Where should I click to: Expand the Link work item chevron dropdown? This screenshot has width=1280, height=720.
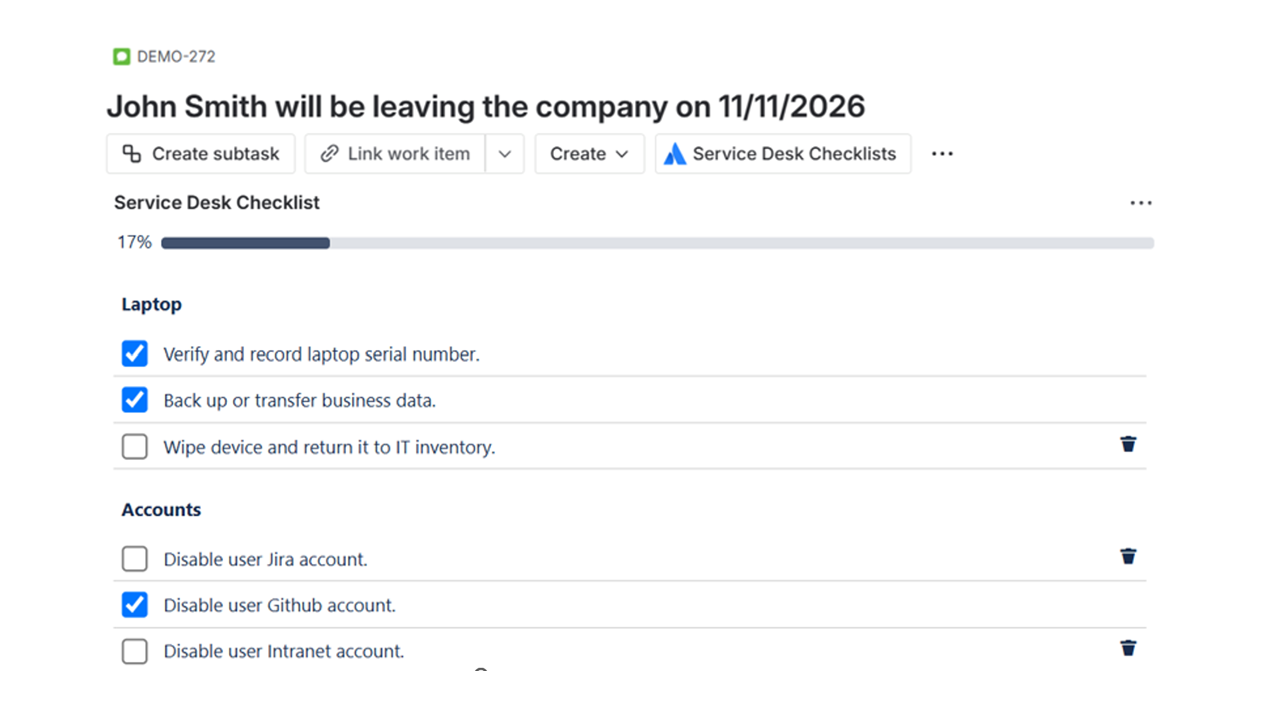pyautogui.click(x=505, y=153)
